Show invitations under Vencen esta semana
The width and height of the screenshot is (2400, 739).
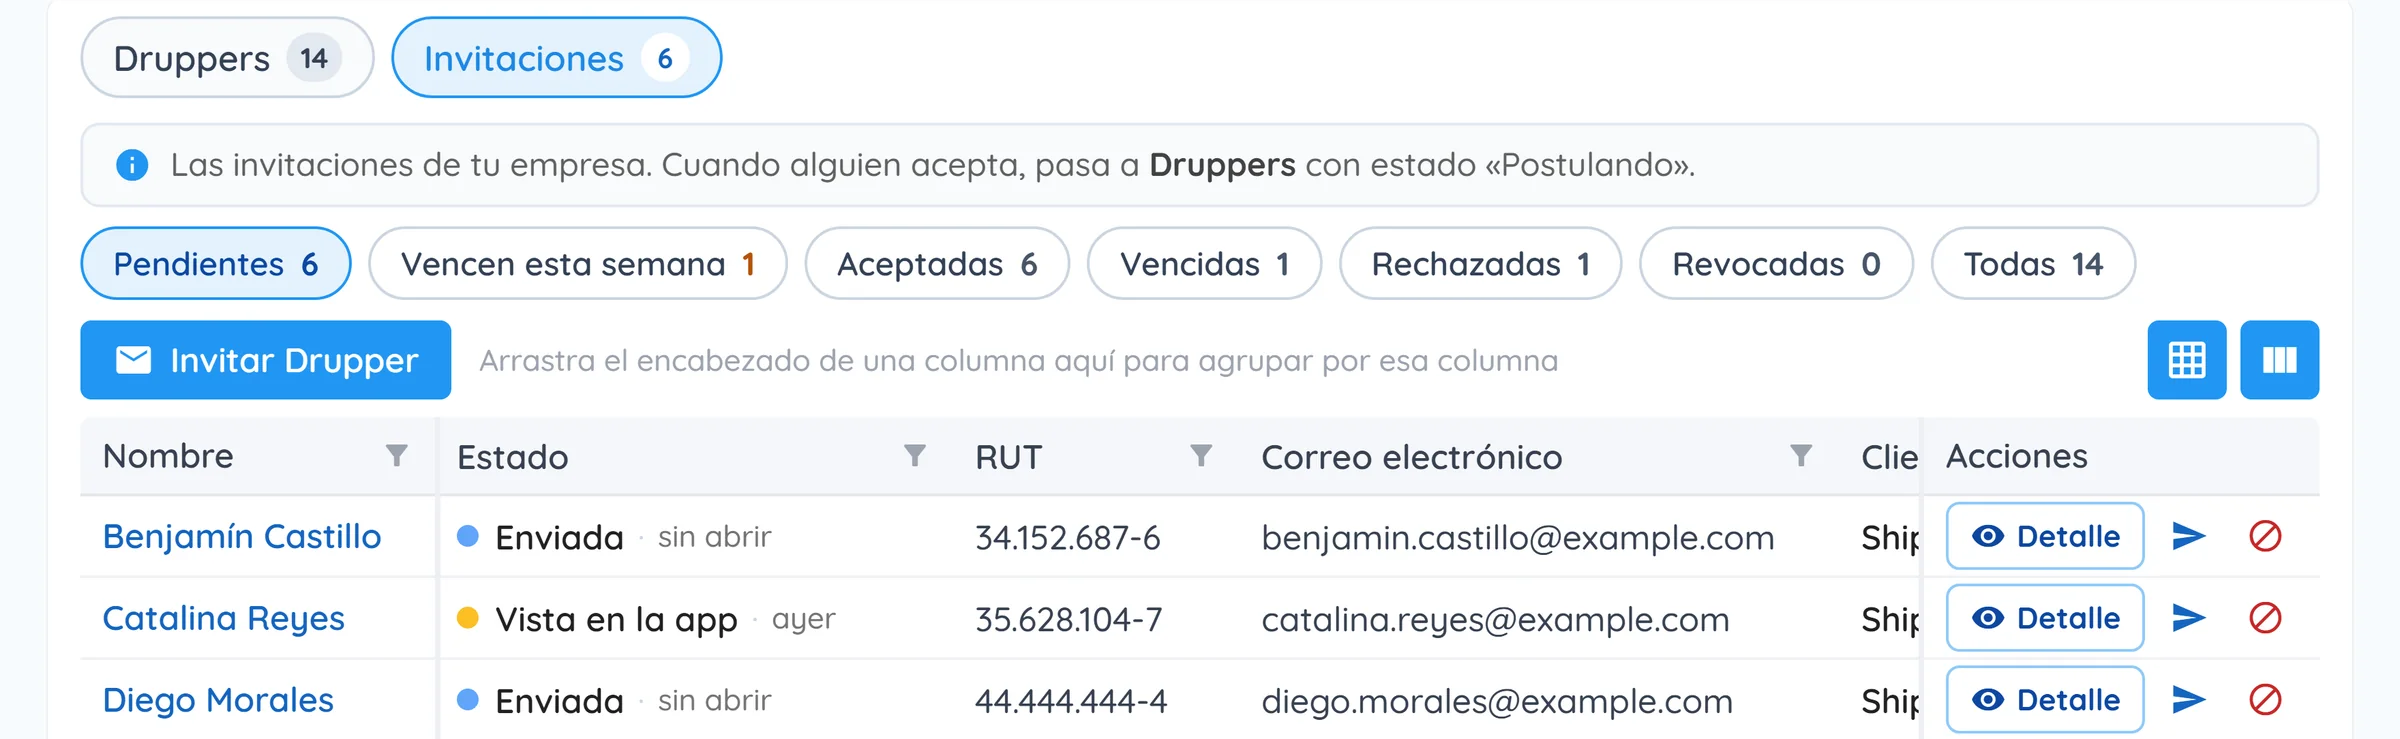[577, 264]
